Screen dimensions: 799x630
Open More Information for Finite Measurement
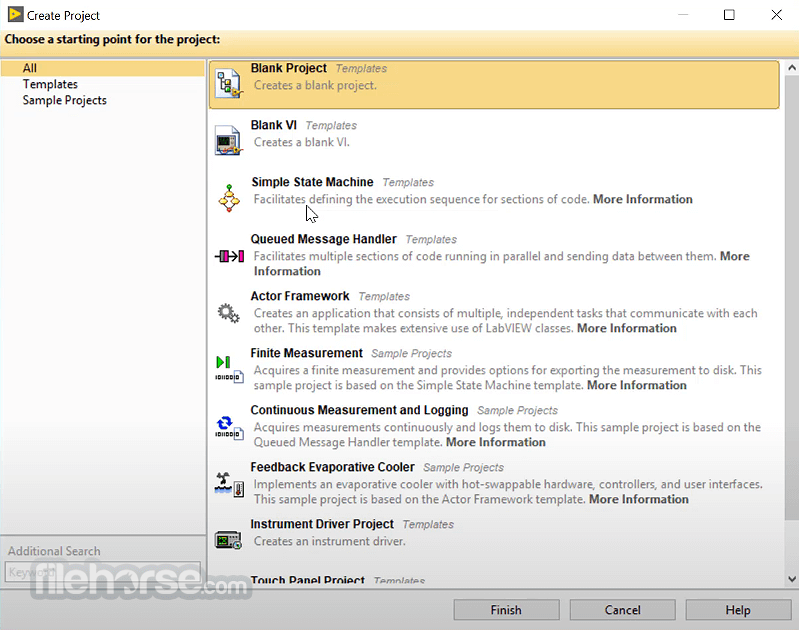coord(636,385)
